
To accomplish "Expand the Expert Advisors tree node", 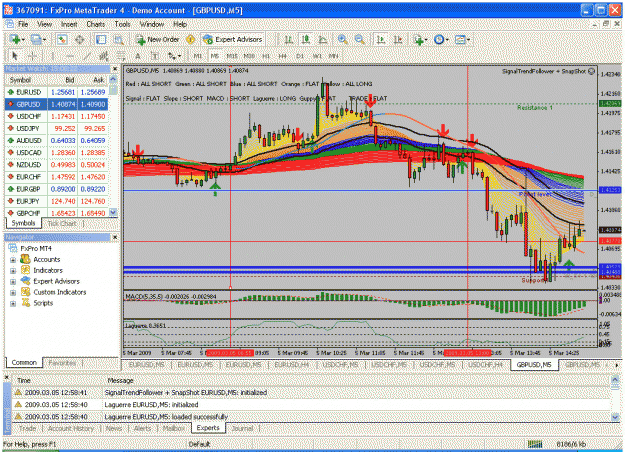I will click(x=13, y=281).
